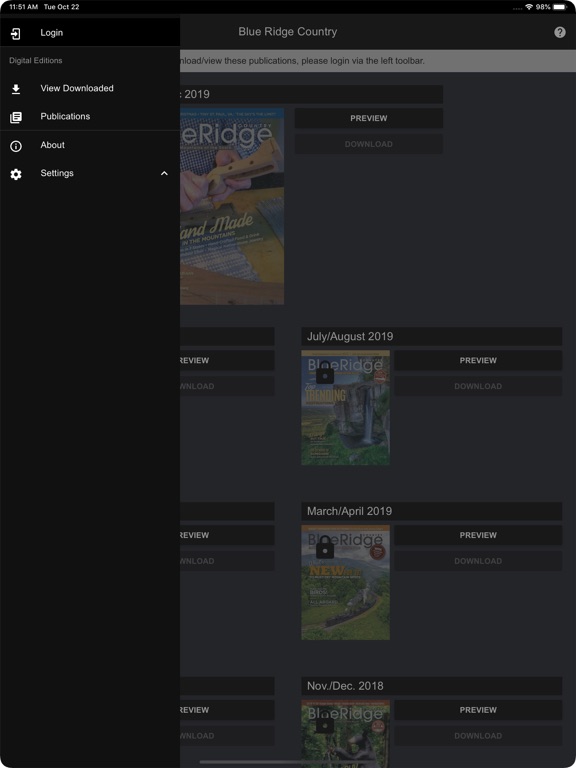Preview the July/August 2019 issue
The width and height of the screenshot is (576, 768).
click(x=478, y=360)
